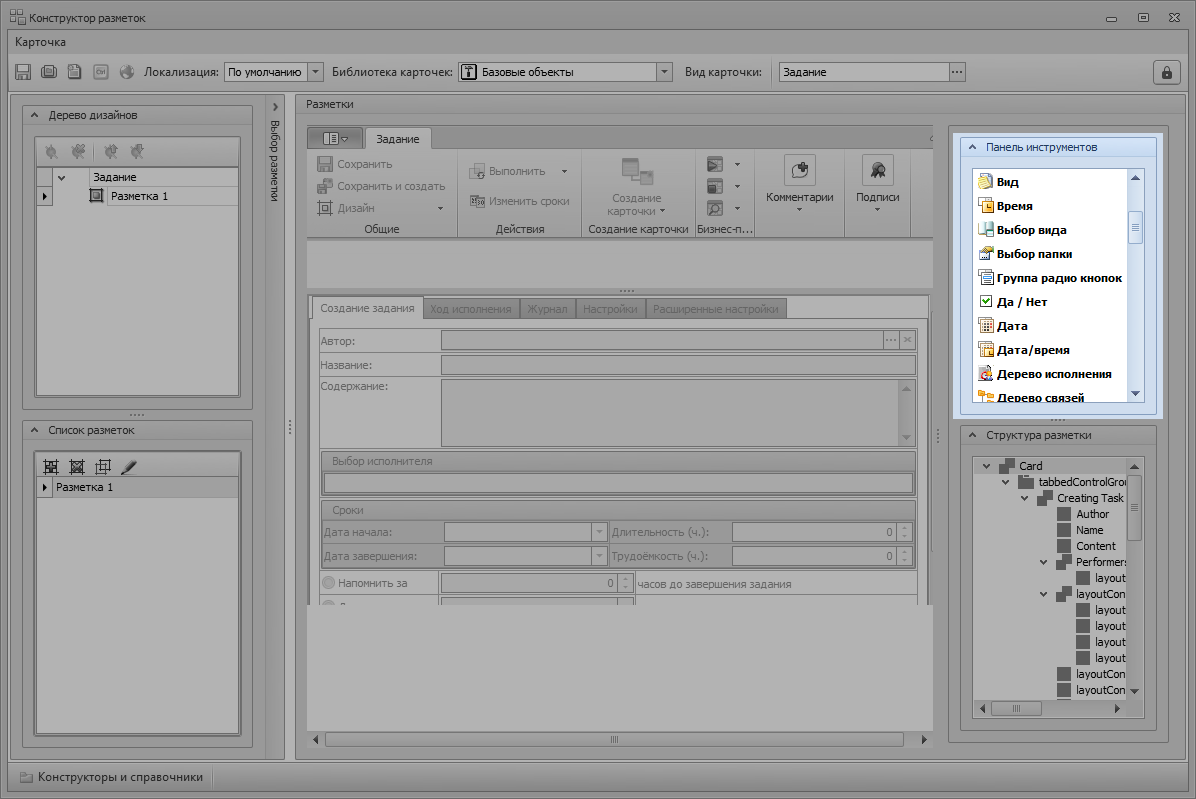Image resolution: width=1196 pixels, height=799 pixels.
Task: Select the Дерево исполнения tool
Action: (x=1053, y=374)
